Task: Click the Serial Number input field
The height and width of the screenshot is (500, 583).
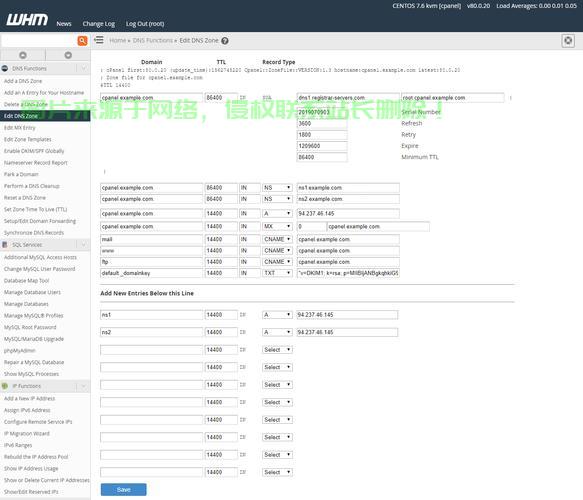Action: point(322,112)
